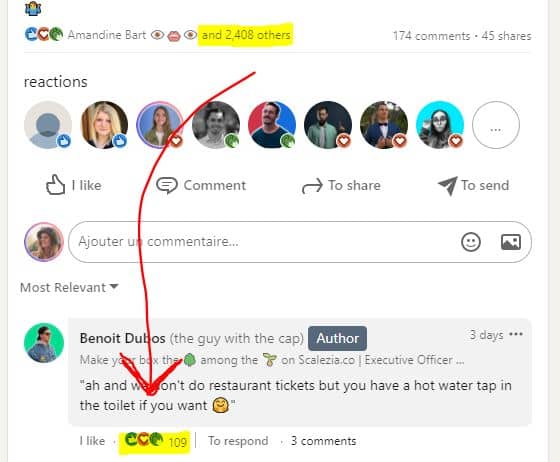Screen dimensions: 560x462
Task: Expand the 'Most Relevant' sort dropdown
Action: (x=69, y=287)
